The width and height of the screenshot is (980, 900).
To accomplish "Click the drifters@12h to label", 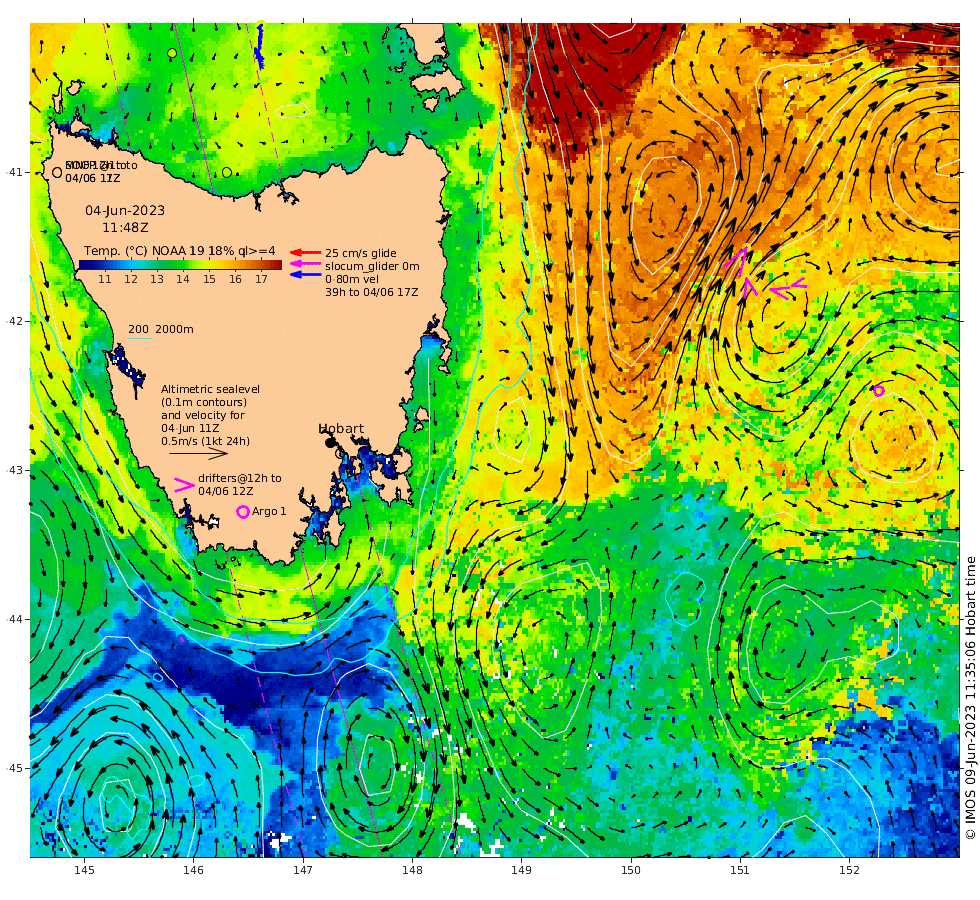I will pyautogui.click(x=240, y=478).
